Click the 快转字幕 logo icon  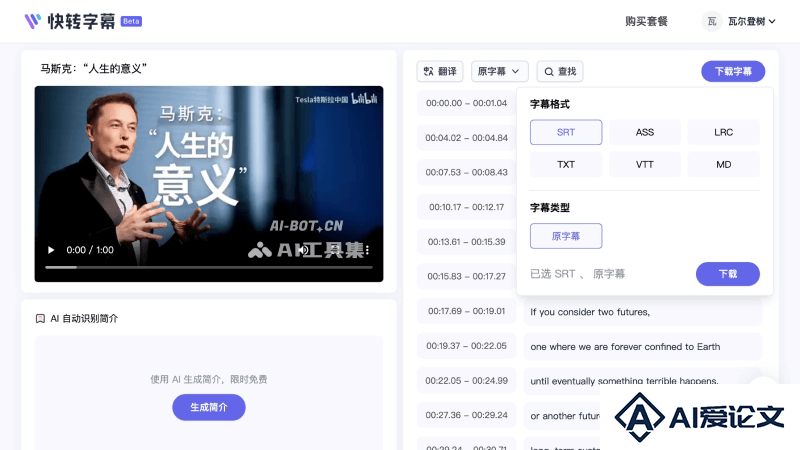tap(33, 21)
